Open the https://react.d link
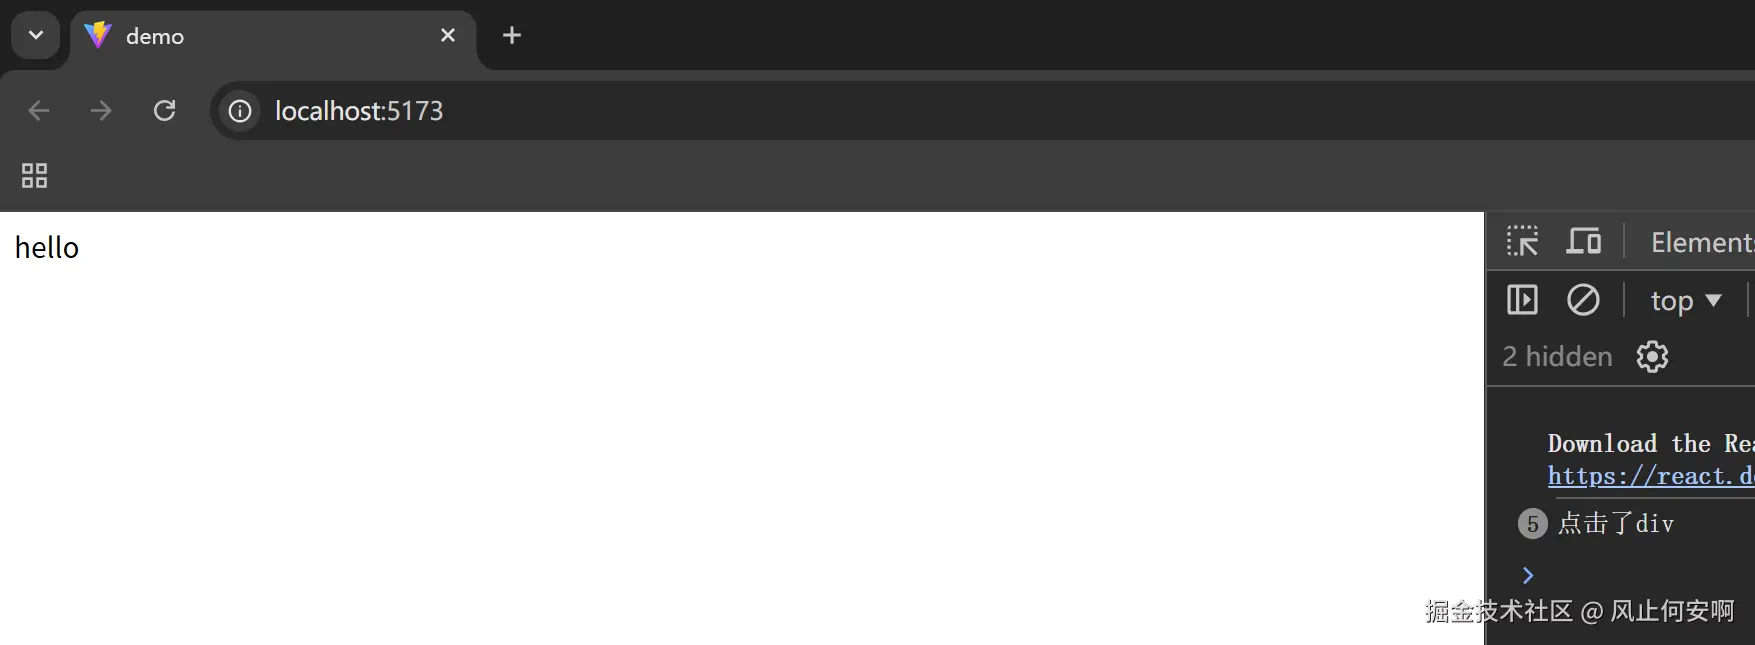The width and height of the screenshot is (1755, 645). [x=1651, y=476]
